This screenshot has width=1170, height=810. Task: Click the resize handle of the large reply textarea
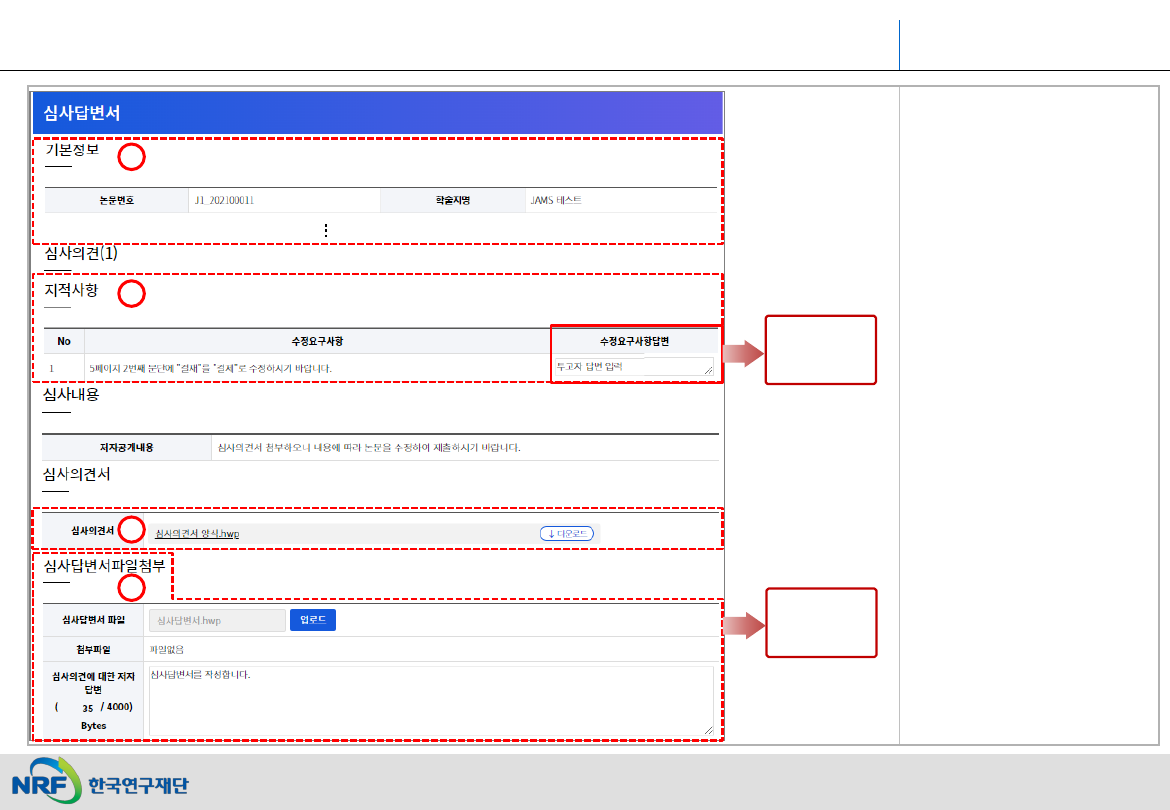coord(710,731)
